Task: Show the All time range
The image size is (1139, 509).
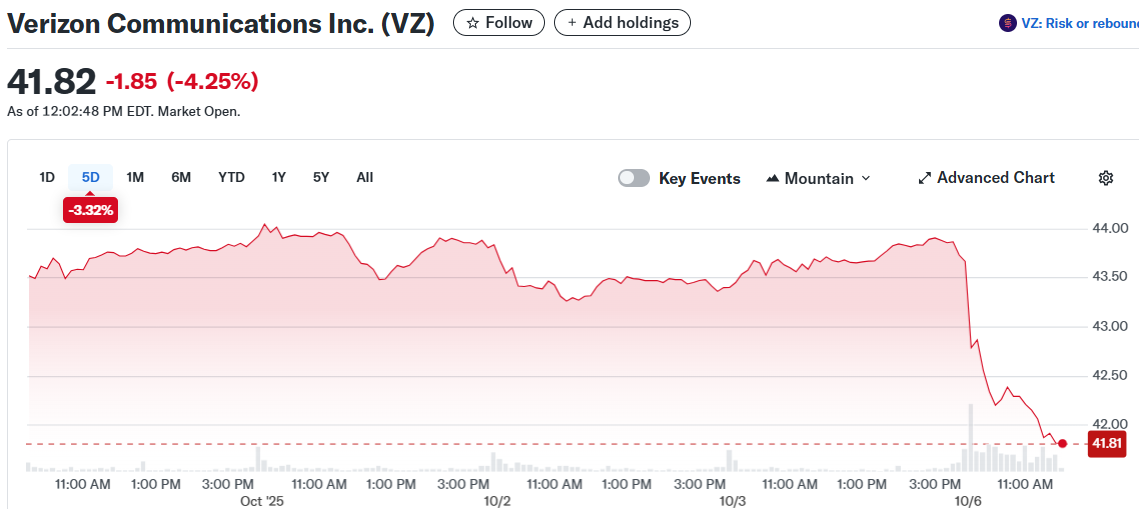Action: (x=365, y=177)
